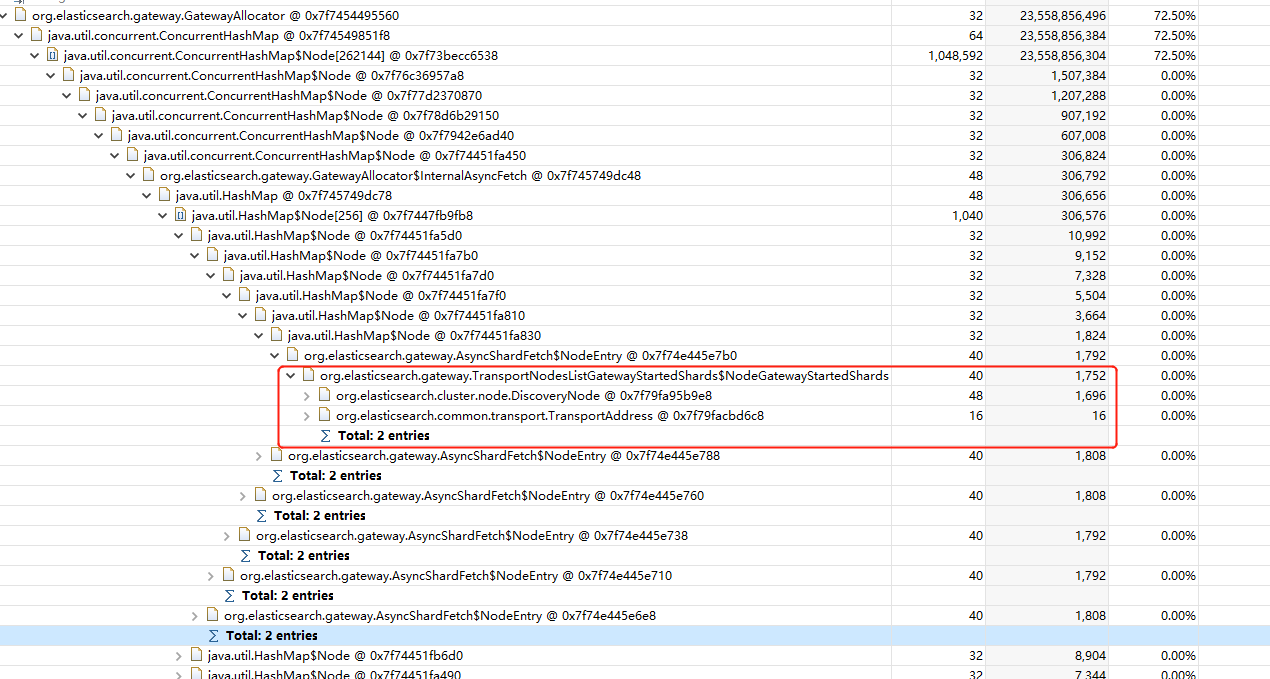Click the icon of NodeGatewayStartedShards row
Screen dimensions: 1270x679
(x=309, y=376)
